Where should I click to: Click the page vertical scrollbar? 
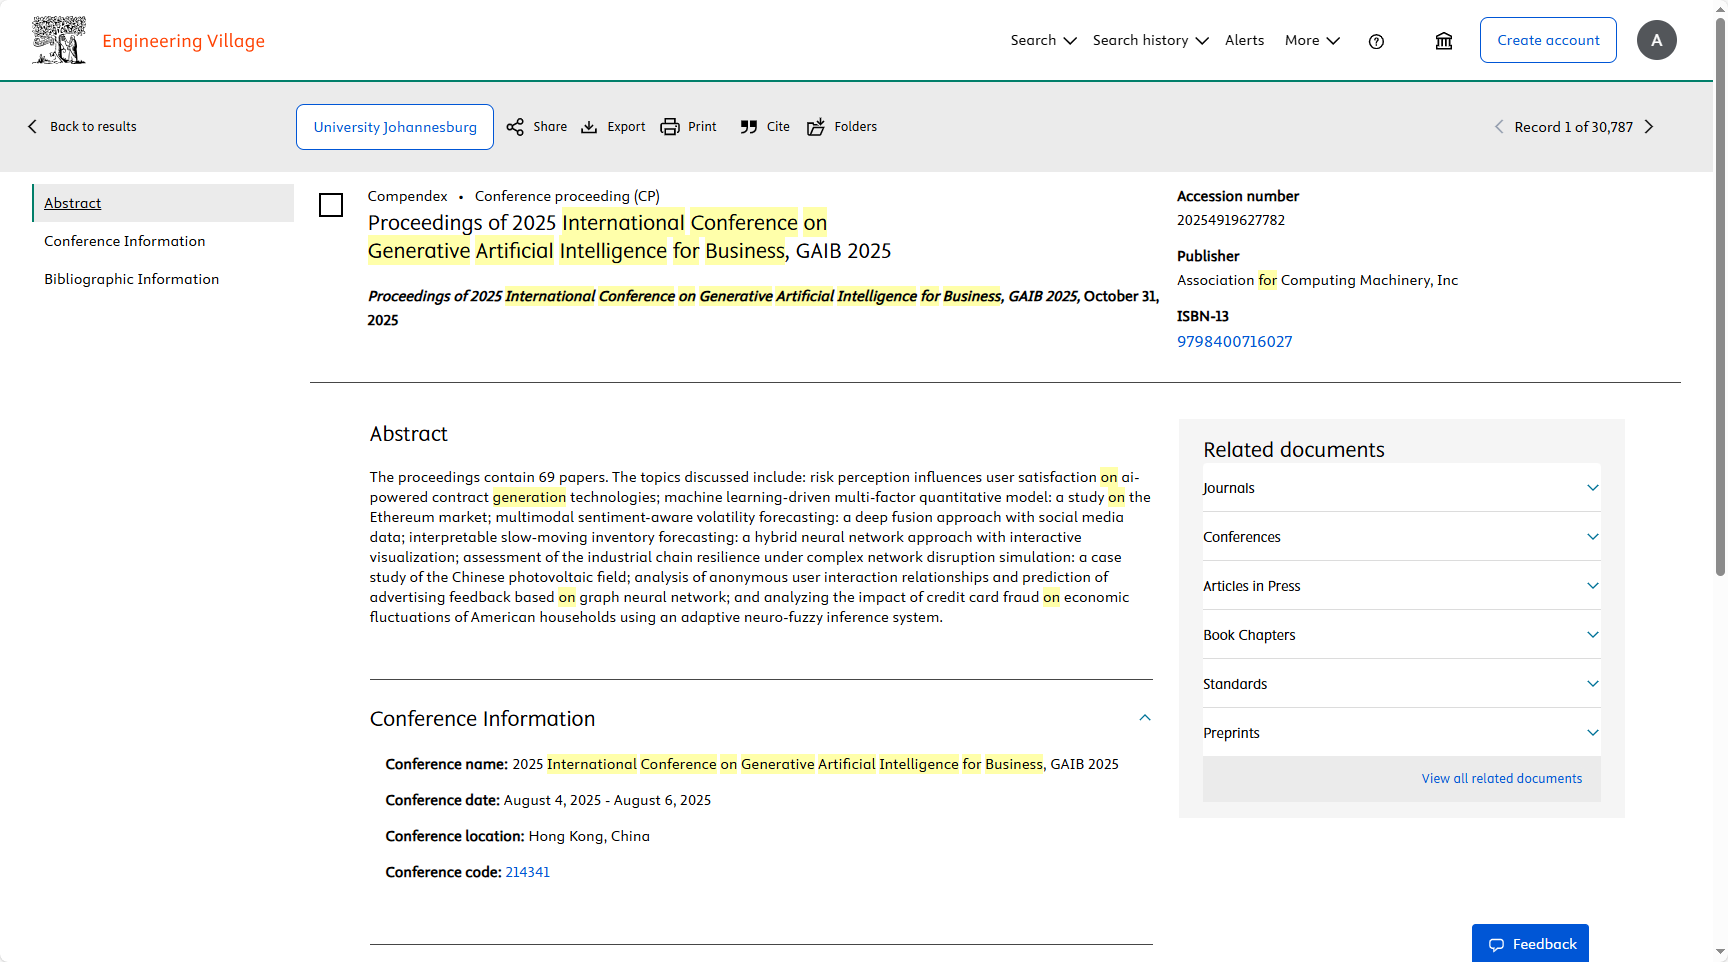click(x=1720, y=300)
